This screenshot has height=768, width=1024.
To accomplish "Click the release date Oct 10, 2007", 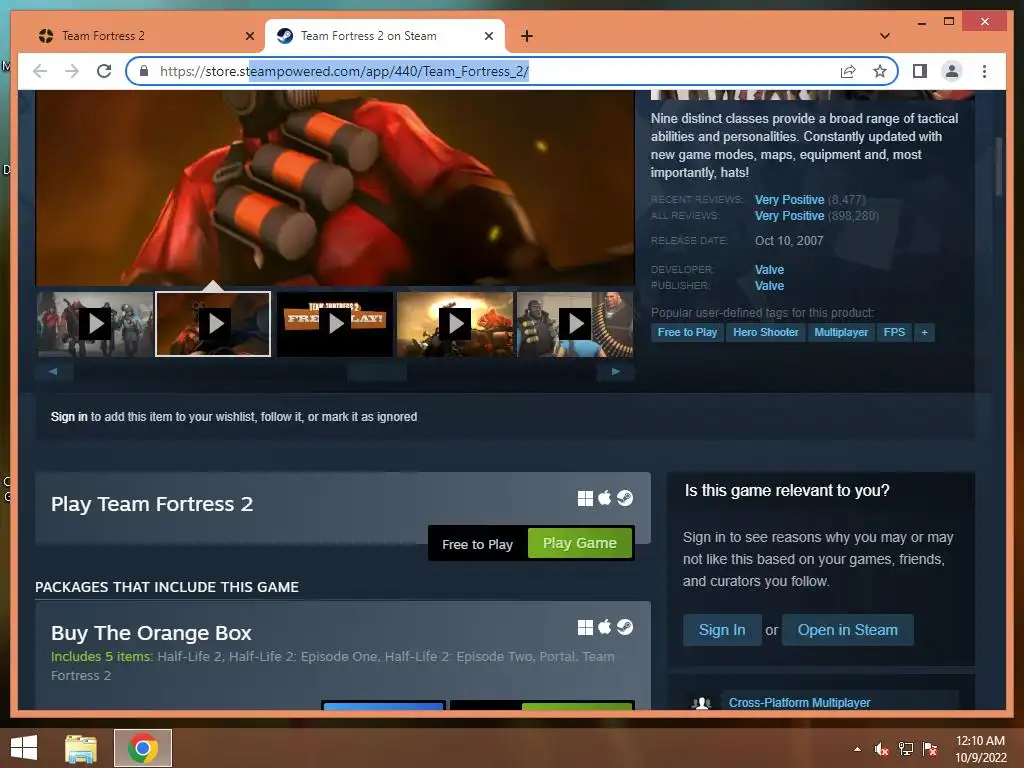I will (x=789, y=241).
